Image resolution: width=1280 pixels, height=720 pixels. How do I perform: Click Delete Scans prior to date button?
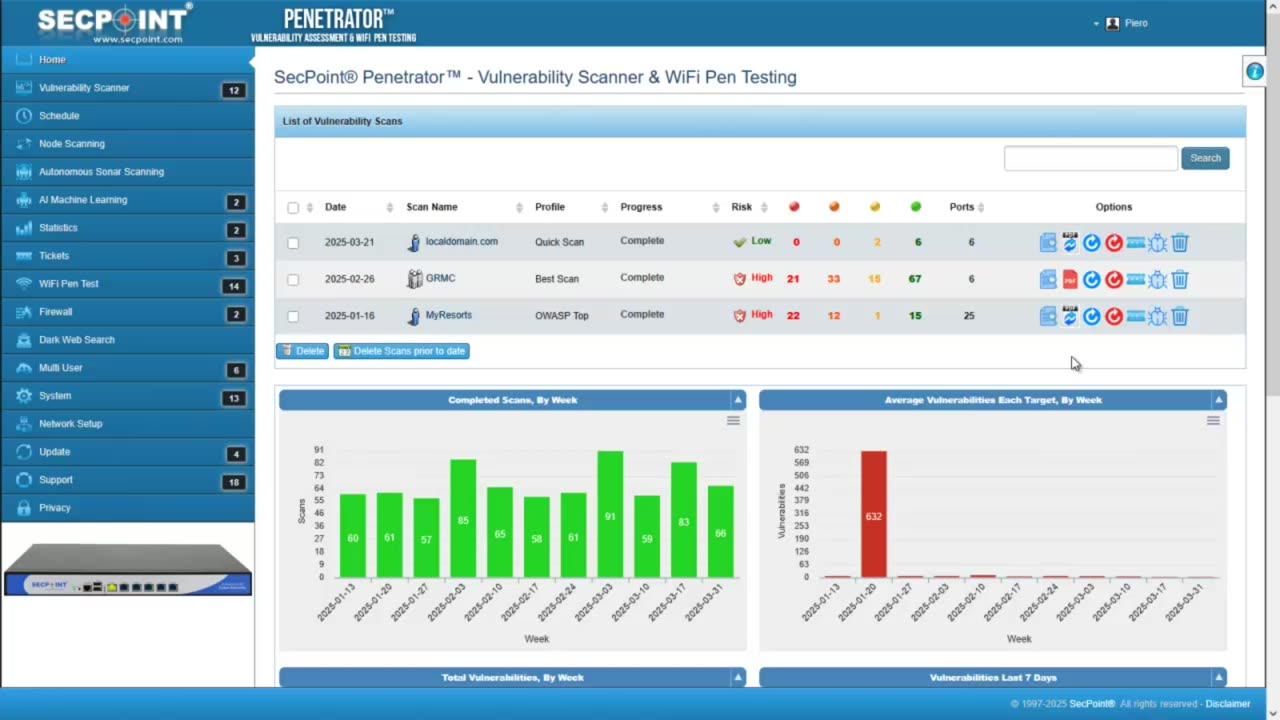click(x=401, y=351)
